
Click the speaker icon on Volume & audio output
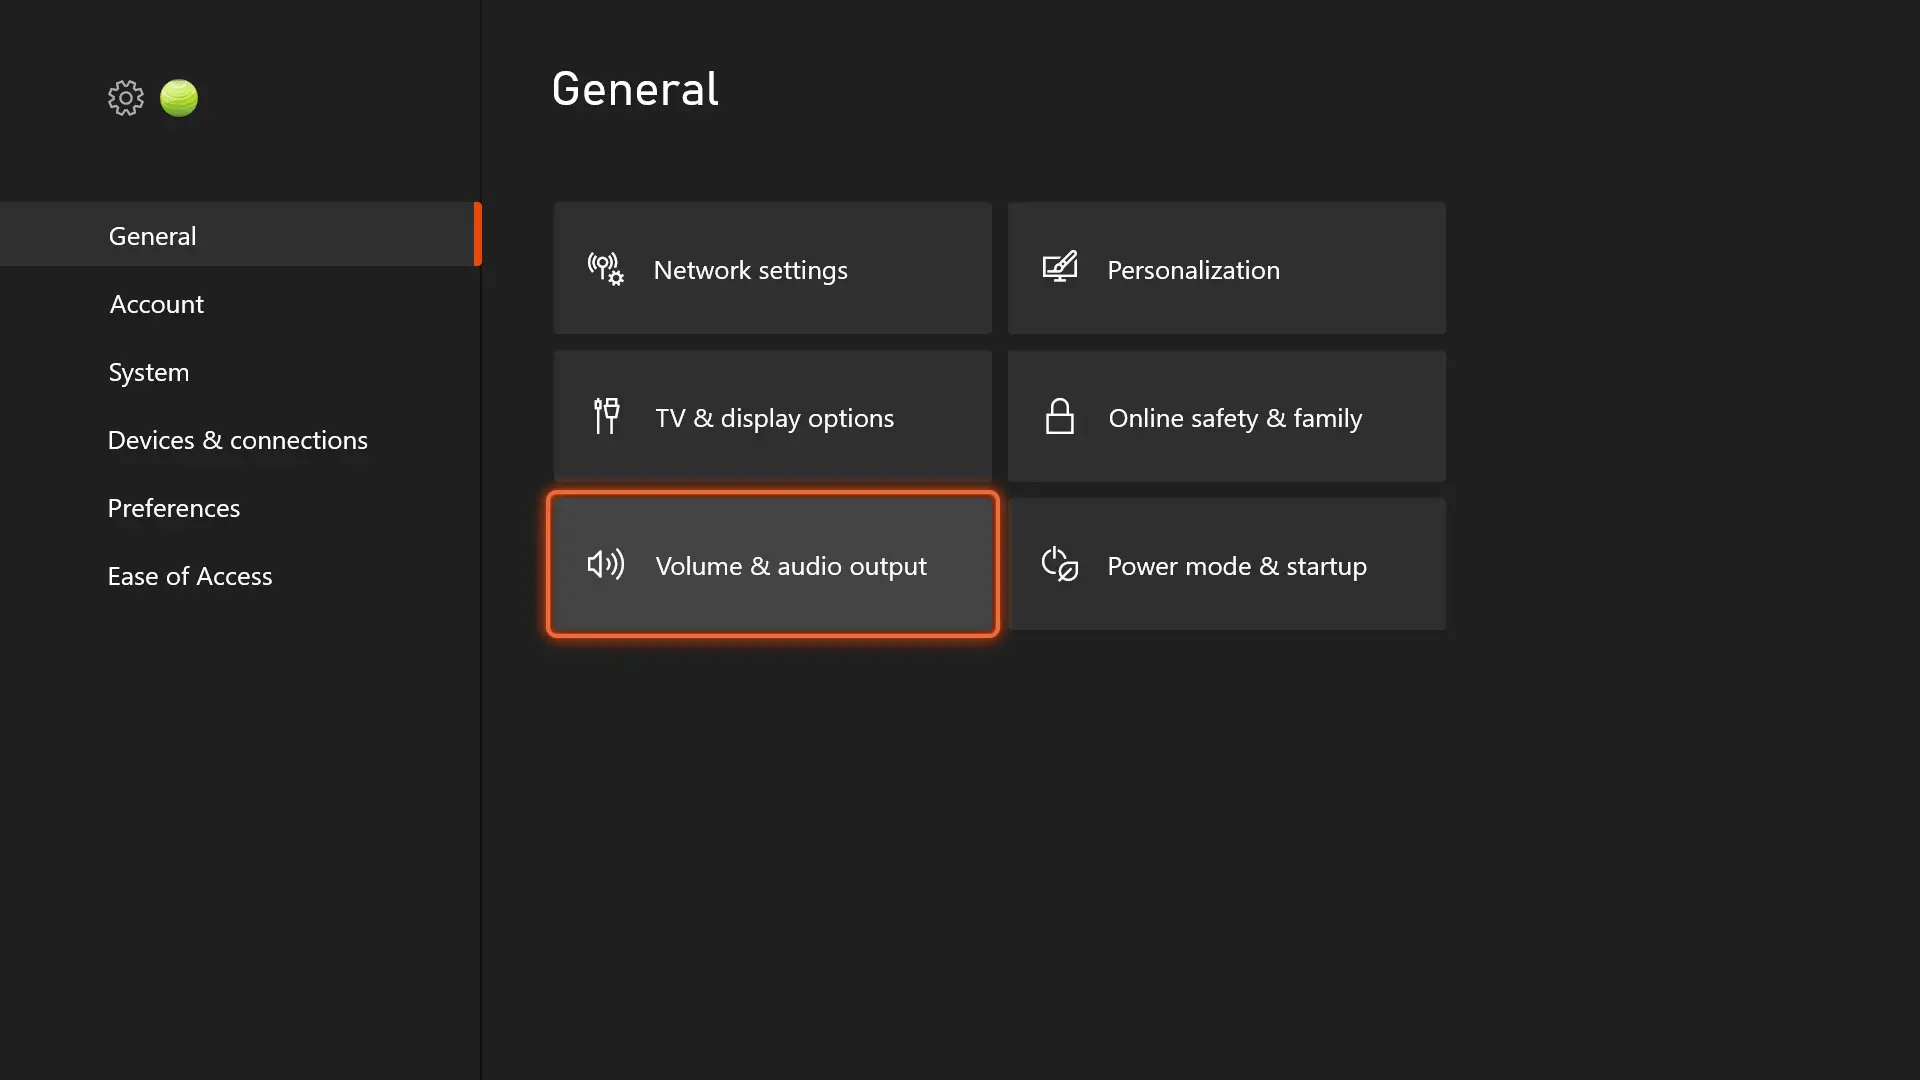pos(605,564)
